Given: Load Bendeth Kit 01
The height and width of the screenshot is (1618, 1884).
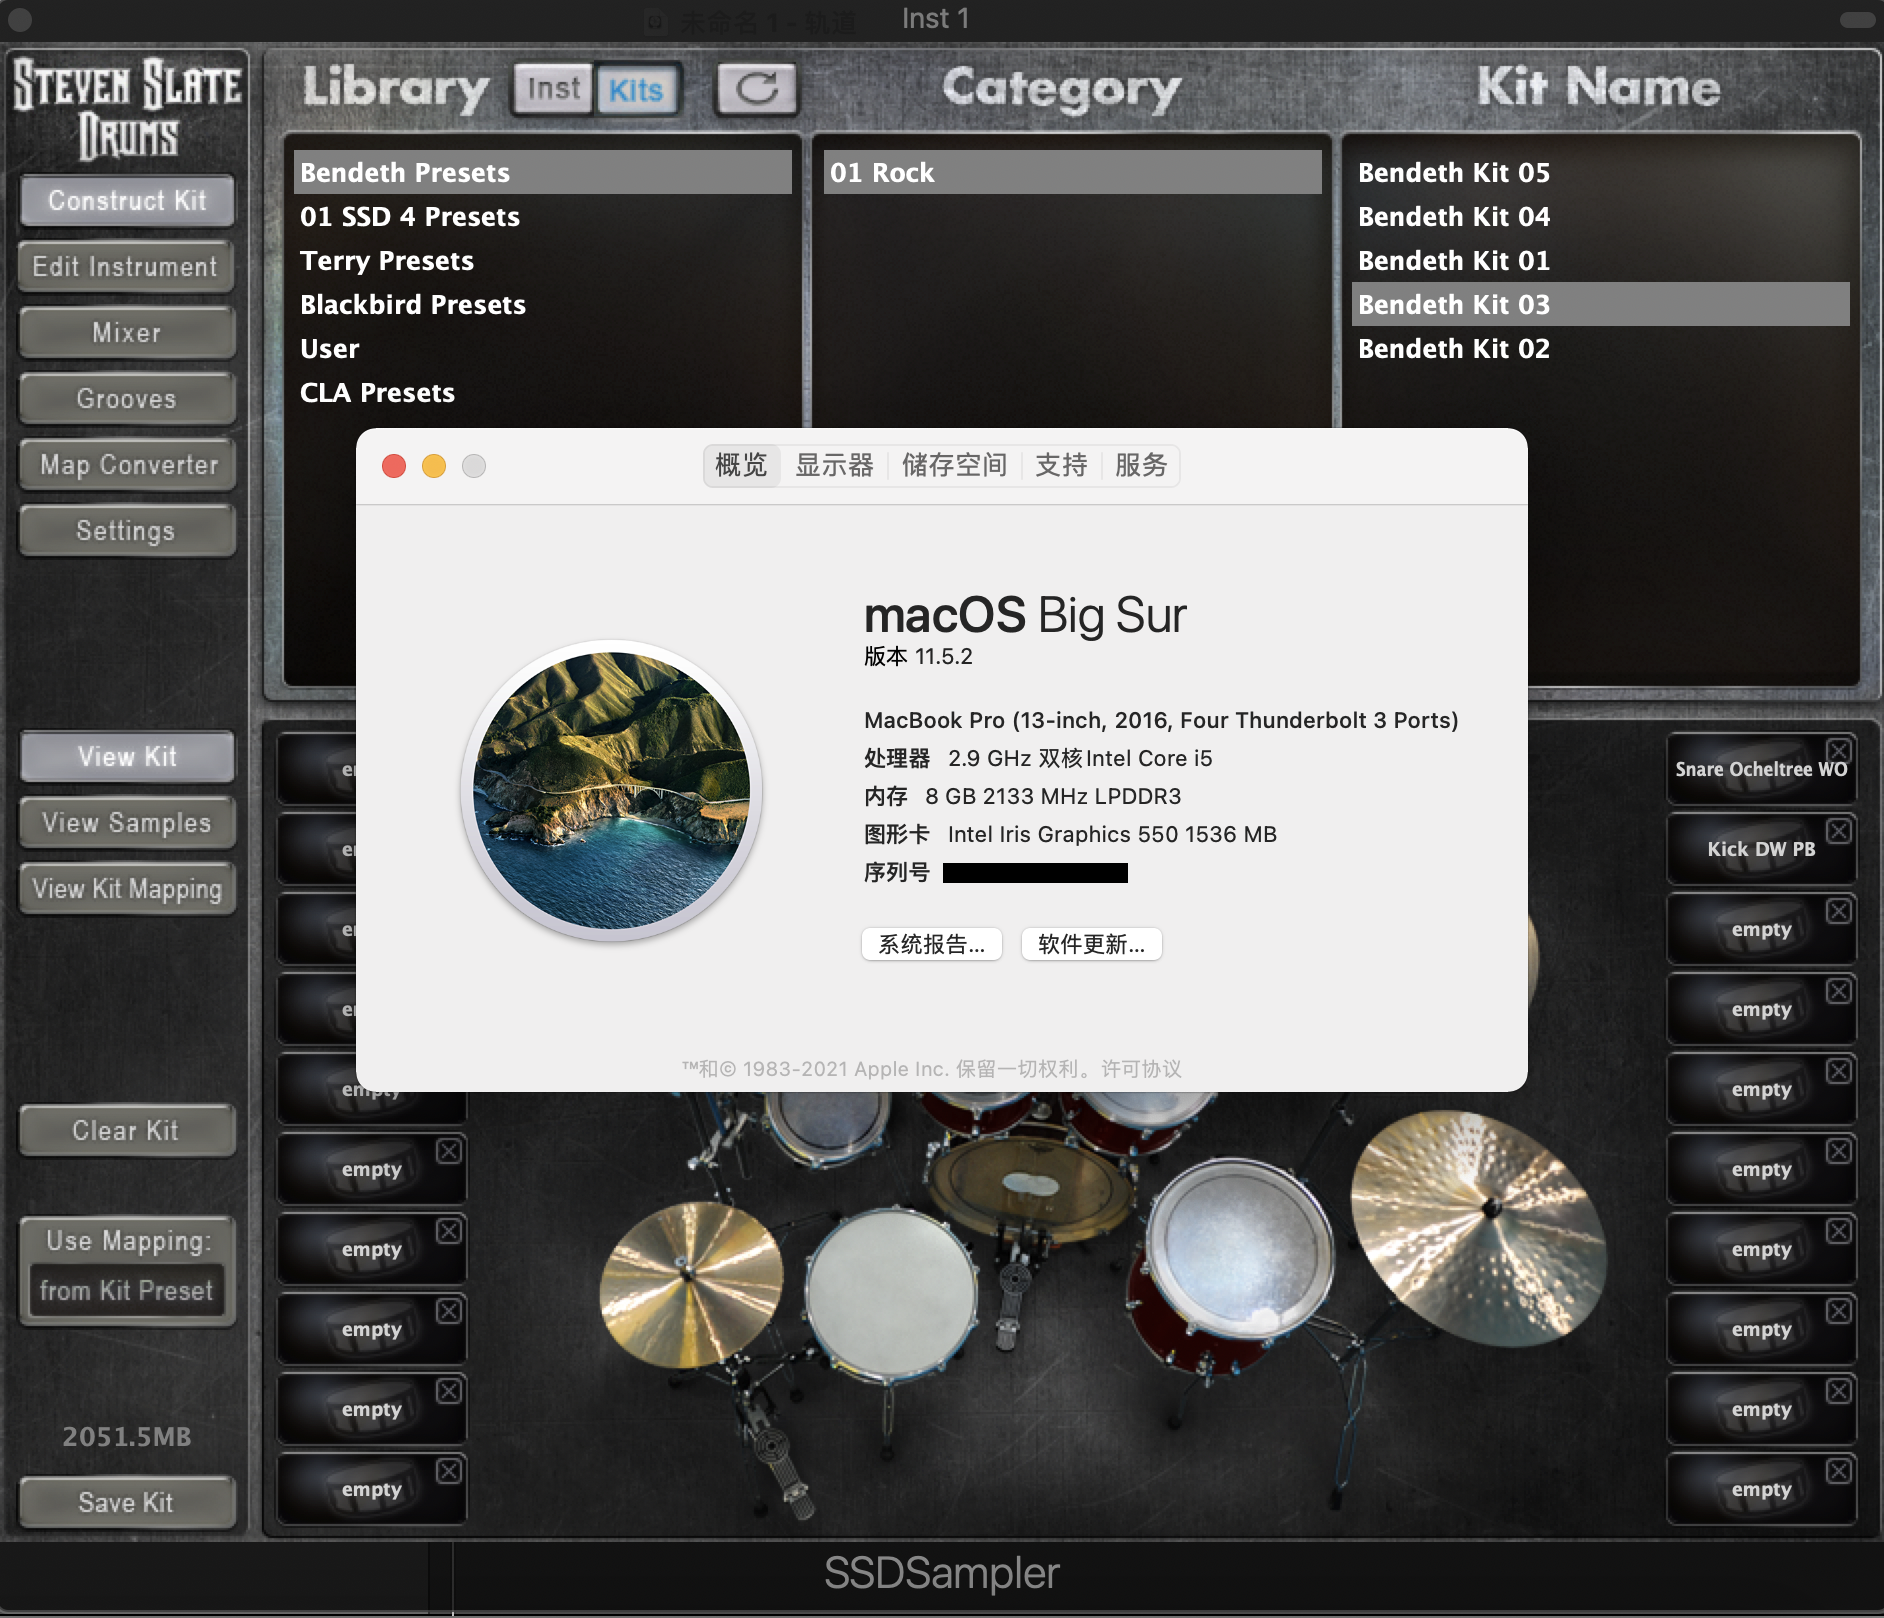Looking at the screenshot, I should pyautogui.click(x=1600, y=260).
